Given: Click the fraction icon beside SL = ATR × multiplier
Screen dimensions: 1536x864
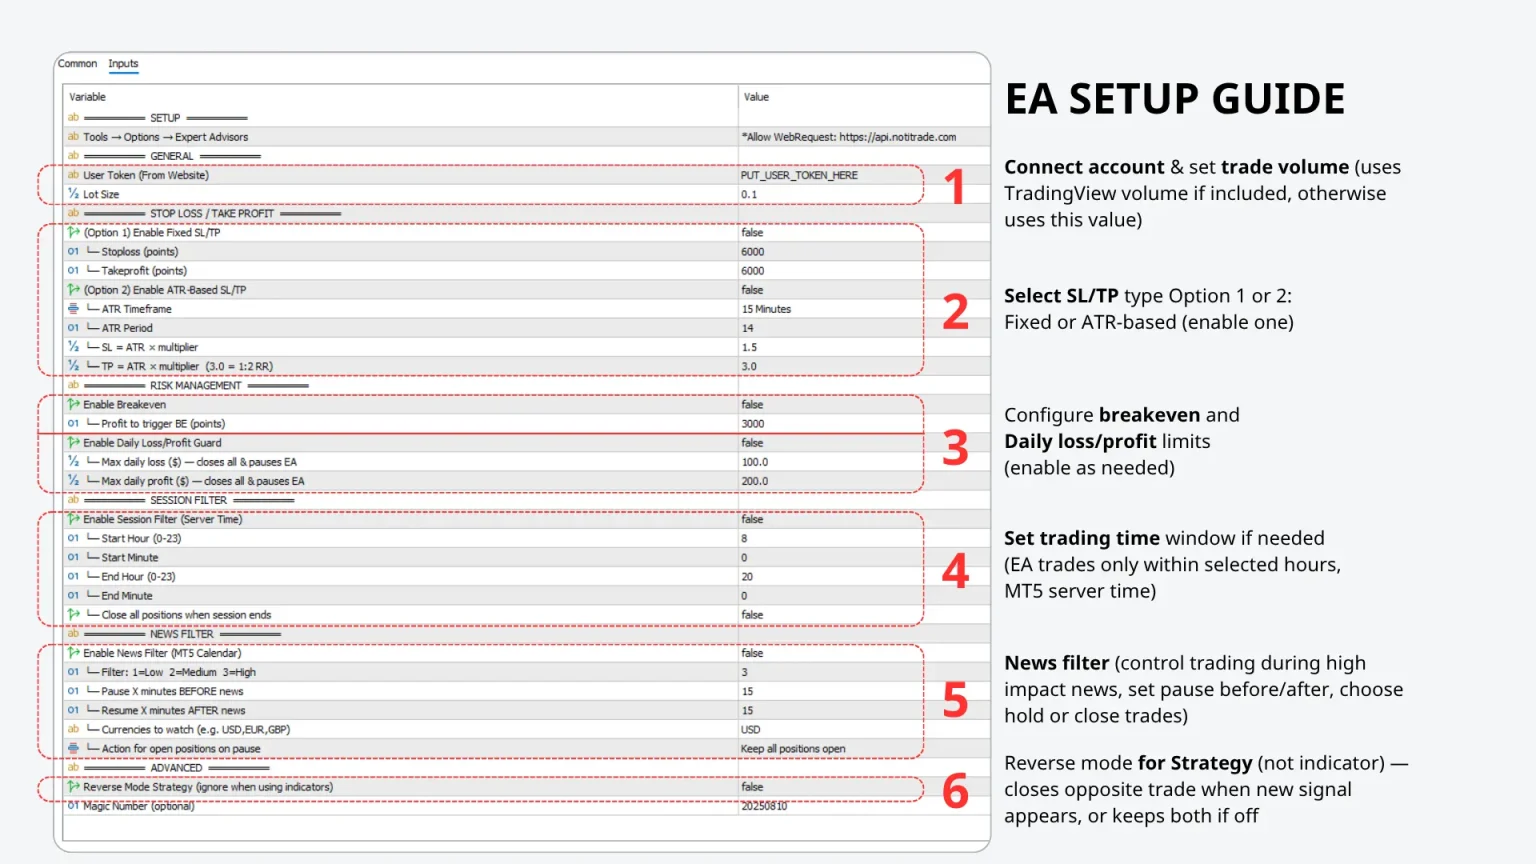Looking at the screenshot, I should tap(73, 347).
